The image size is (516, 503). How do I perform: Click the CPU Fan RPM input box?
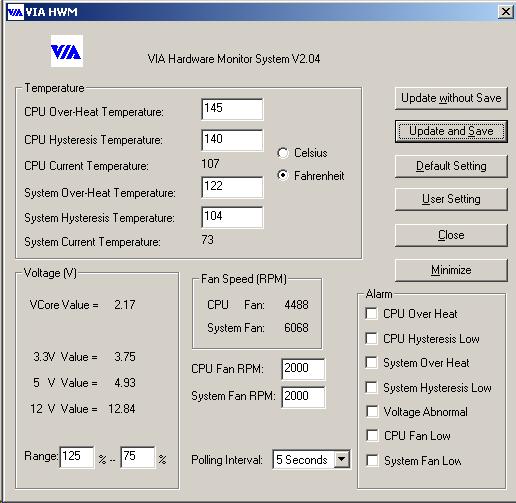pos(303,369)
